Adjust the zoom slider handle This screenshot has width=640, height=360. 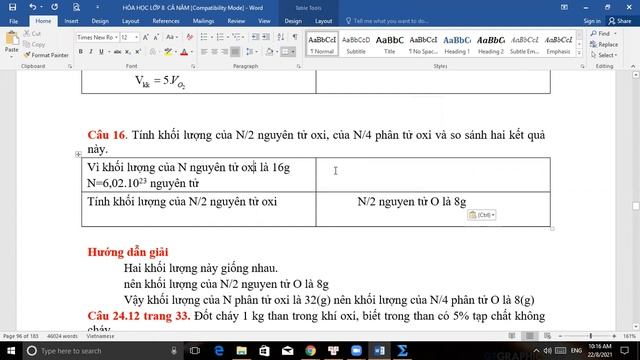(591, 336)
